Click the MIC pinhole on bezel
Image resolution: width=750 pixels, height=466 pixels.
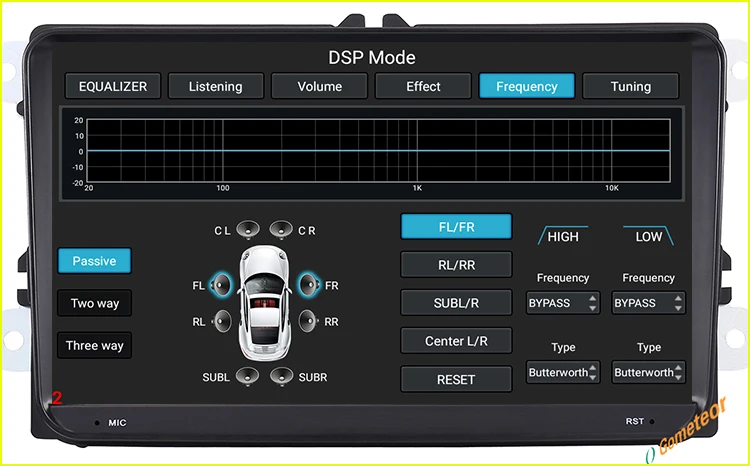pos(97,423)
